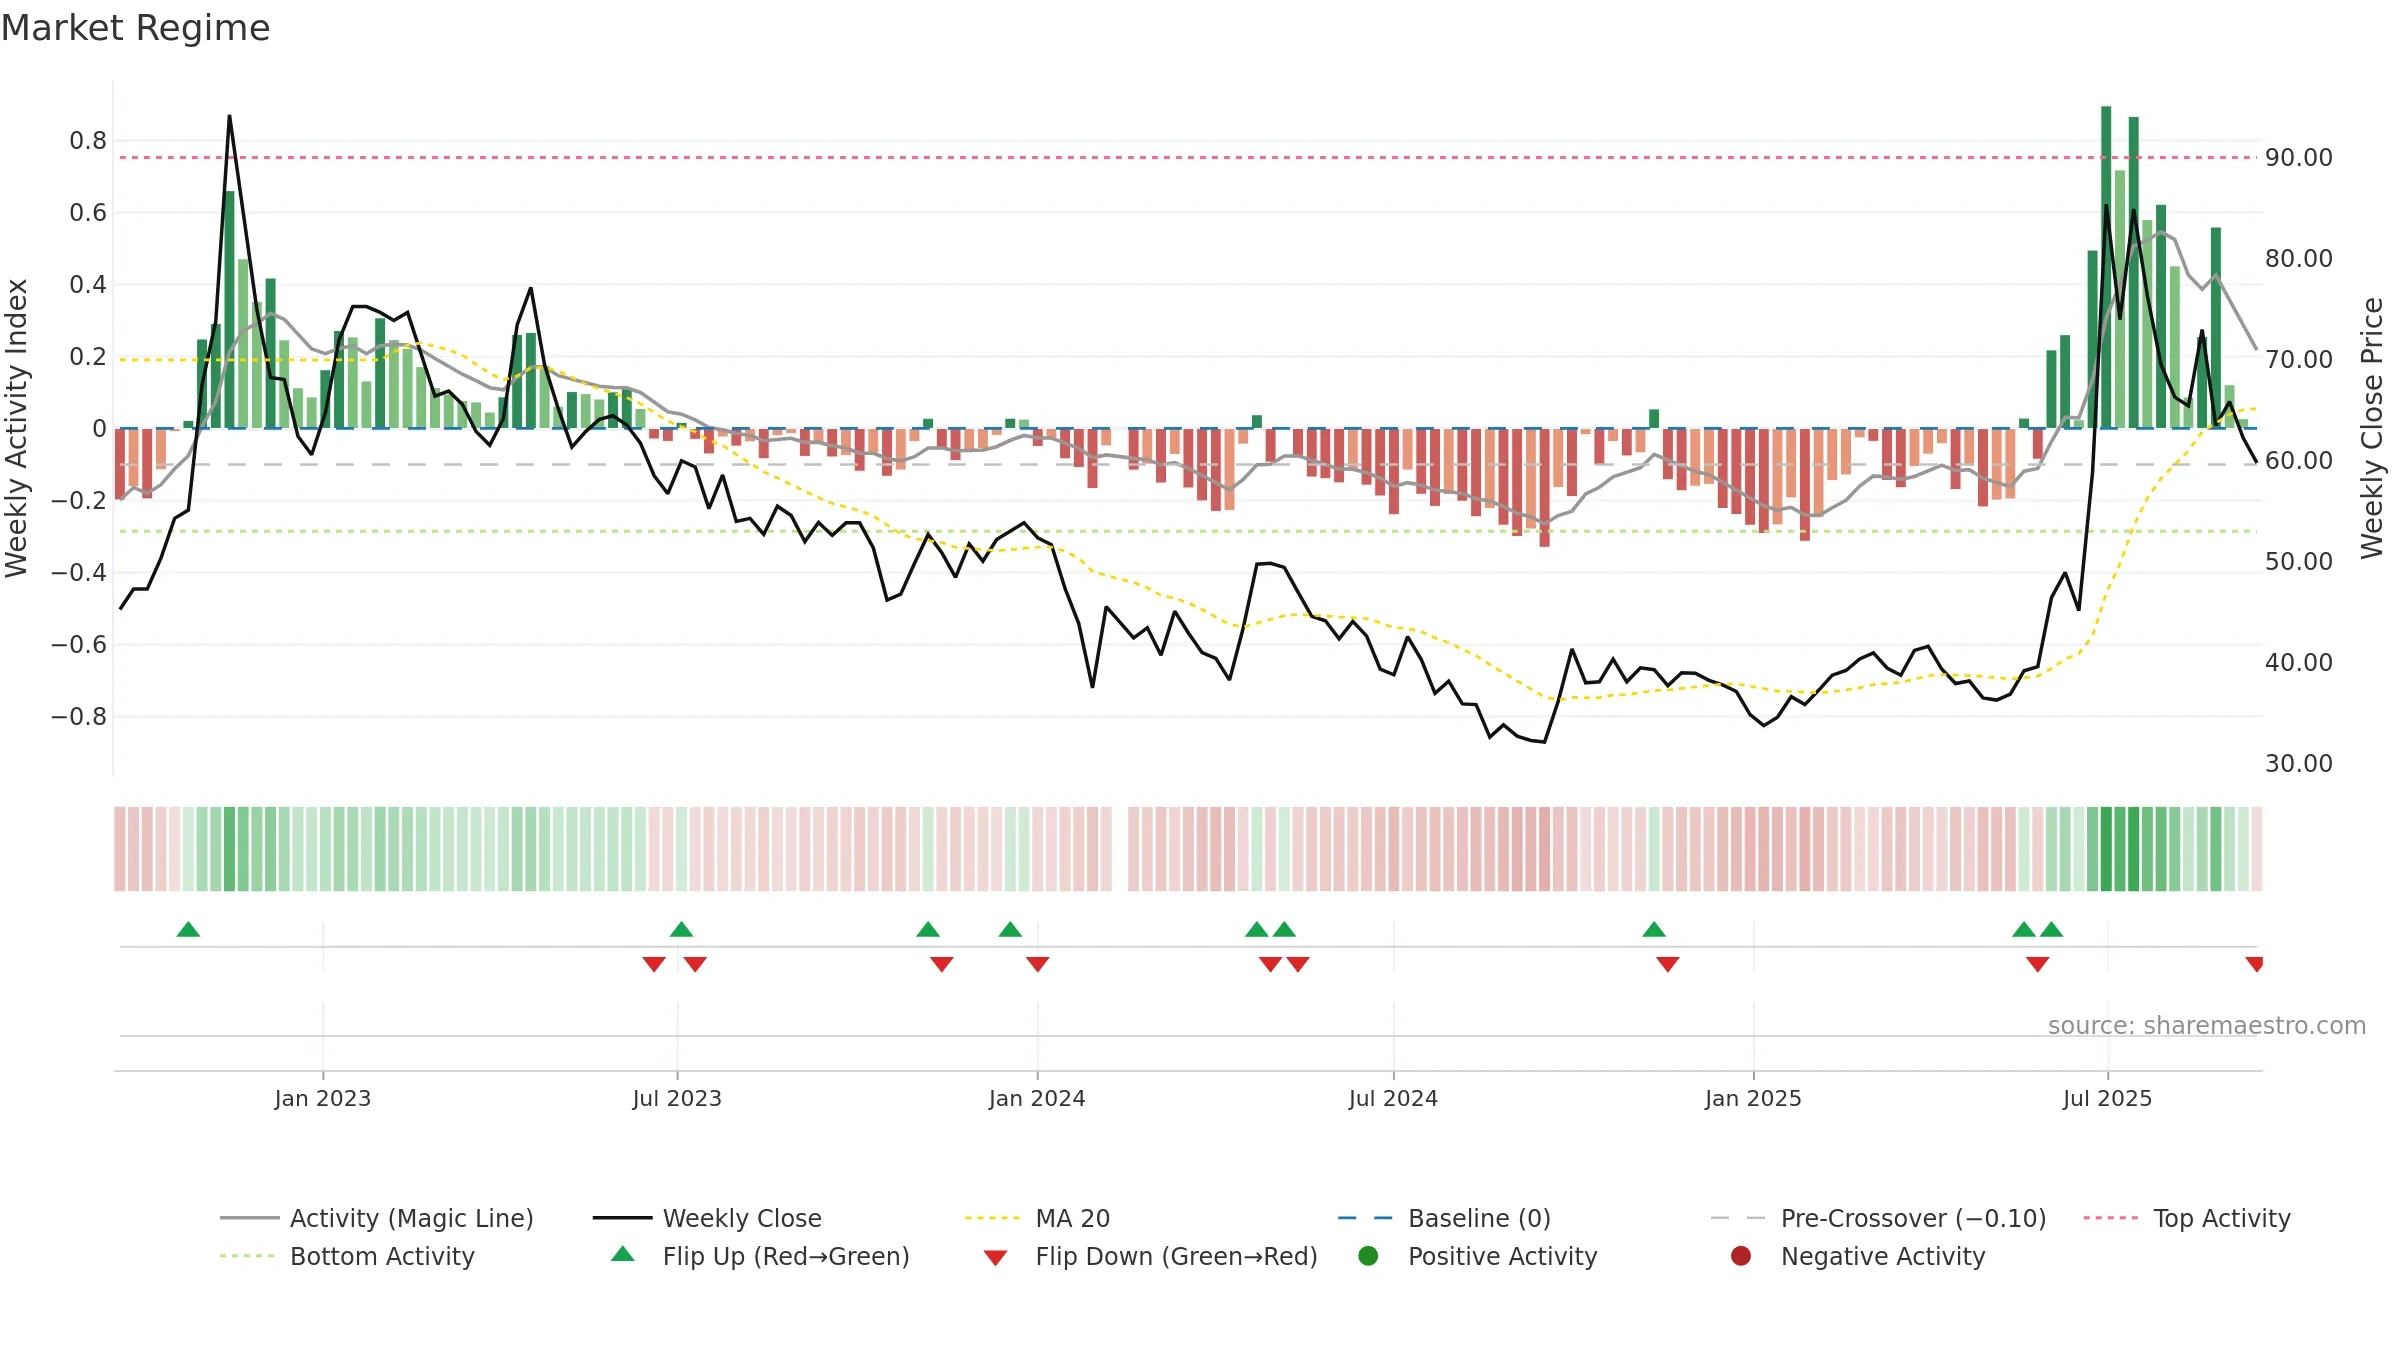Screen dimensions: 2400x1350
Task: Click the lone green flip-up marker between Jul 2024 and Jan 2025
Action: point(1654,930)
